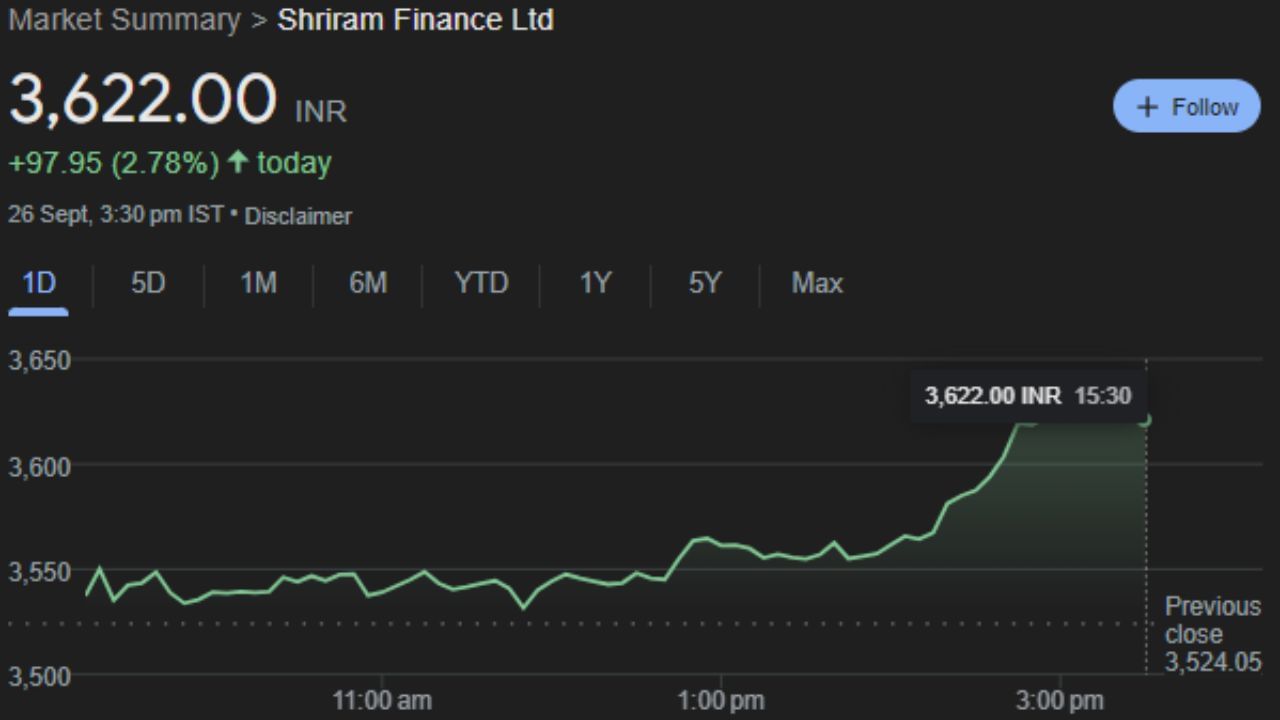Click the 3,622.00 INR 15:30 chart tooltip

coord(1028,396)
